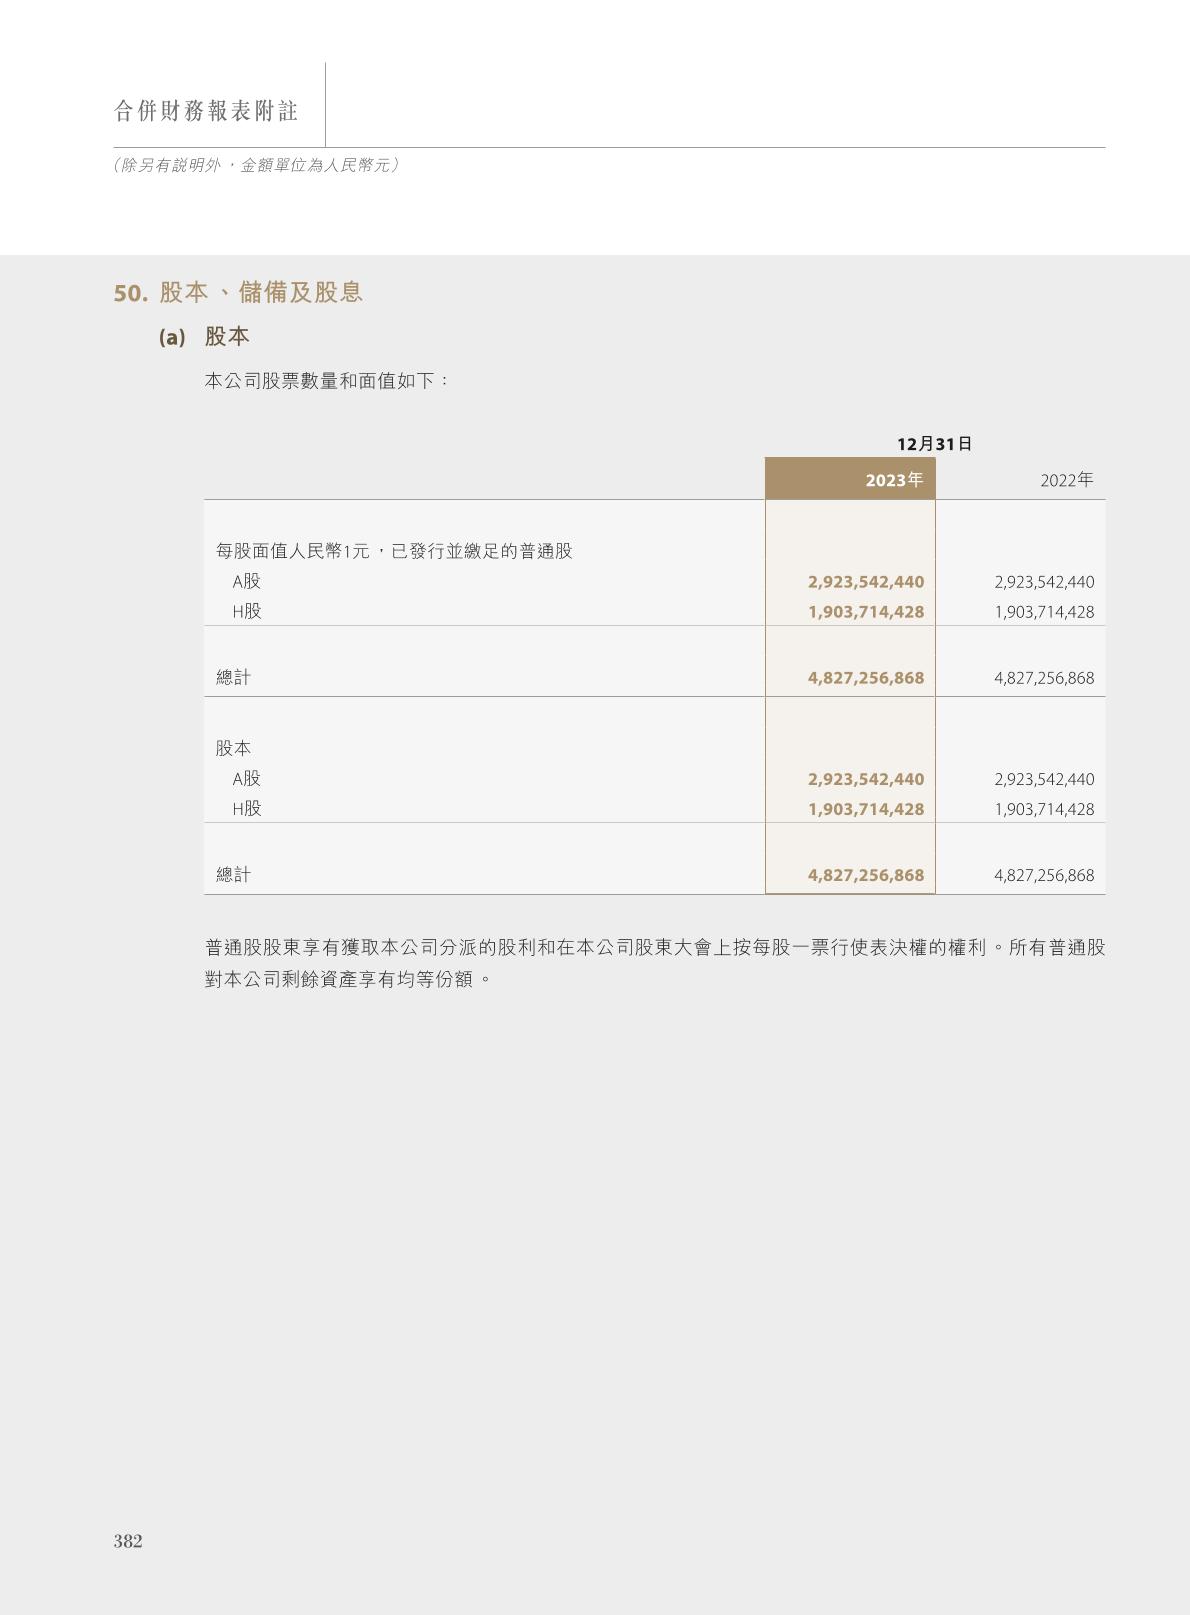1190x1615 pixels.
Task: Select the section heading 50. 股本、儲備及股息
Action: click(x=238, y=292)
